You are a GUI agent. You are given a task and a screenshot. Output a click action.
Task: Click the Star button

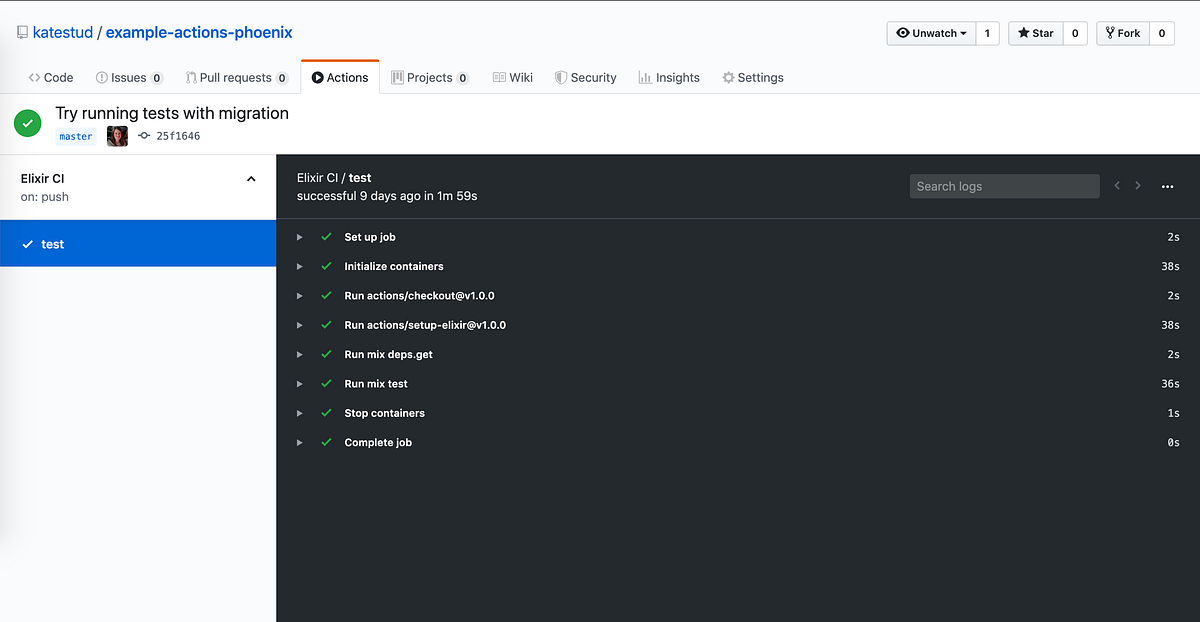[1034, 32]
